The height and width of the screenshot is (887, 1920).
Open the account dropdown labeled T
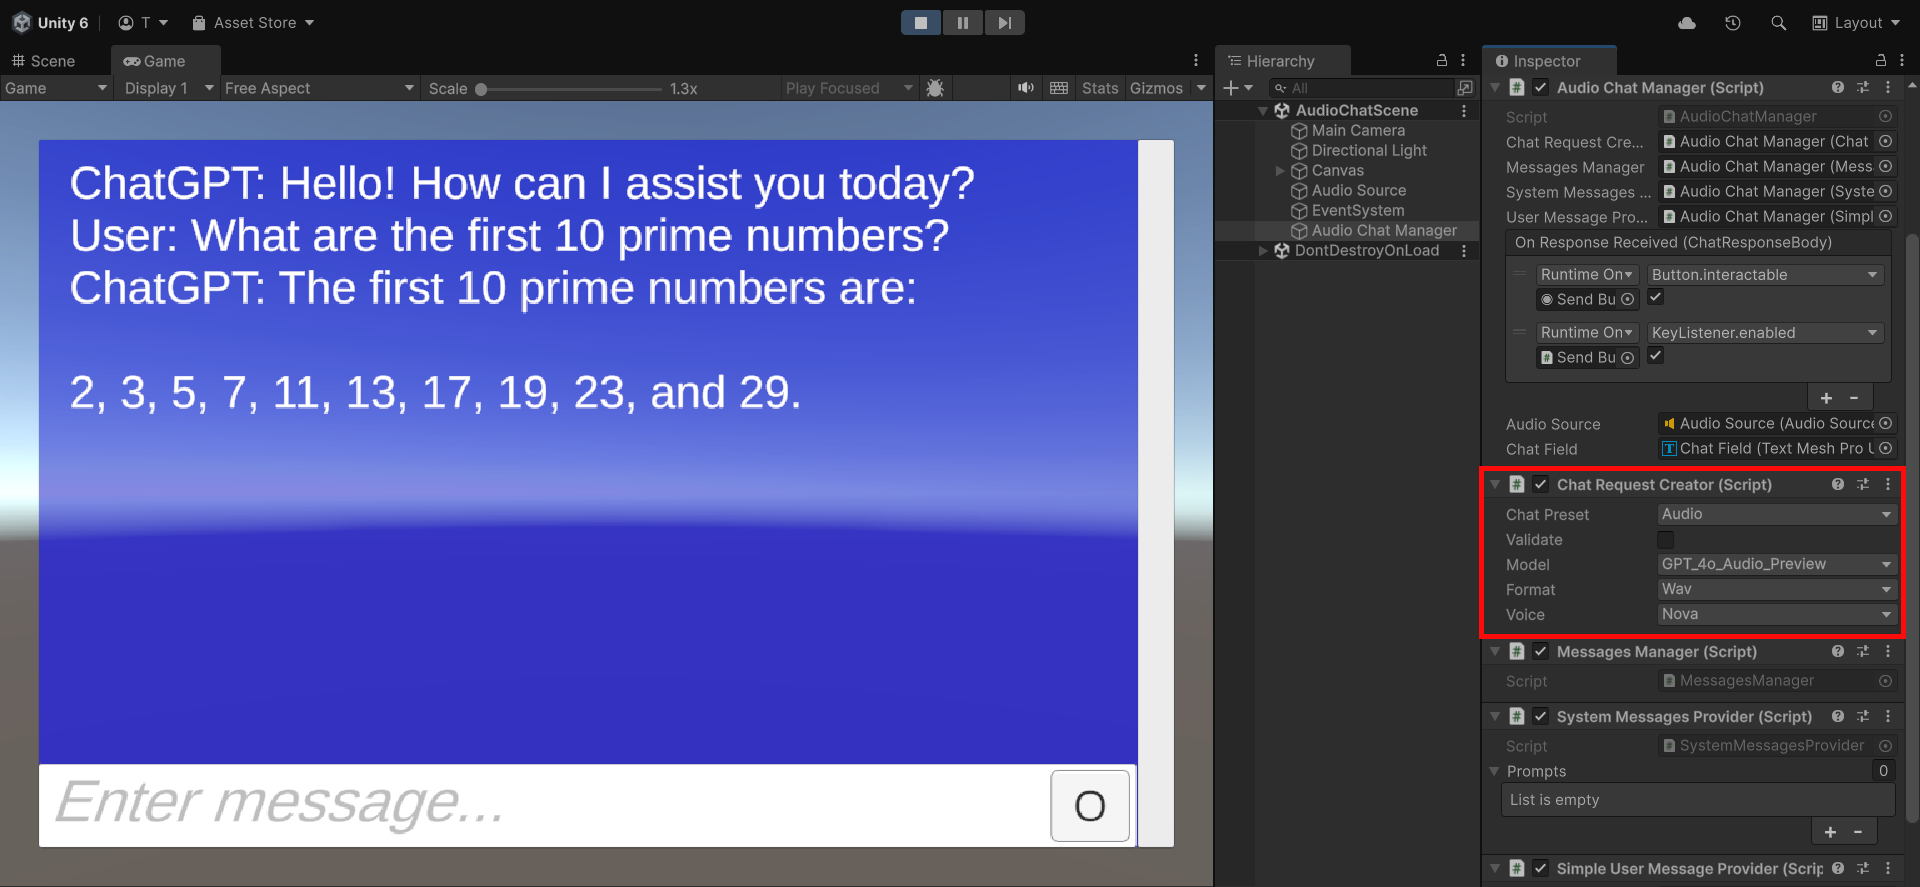coord(143,23)
